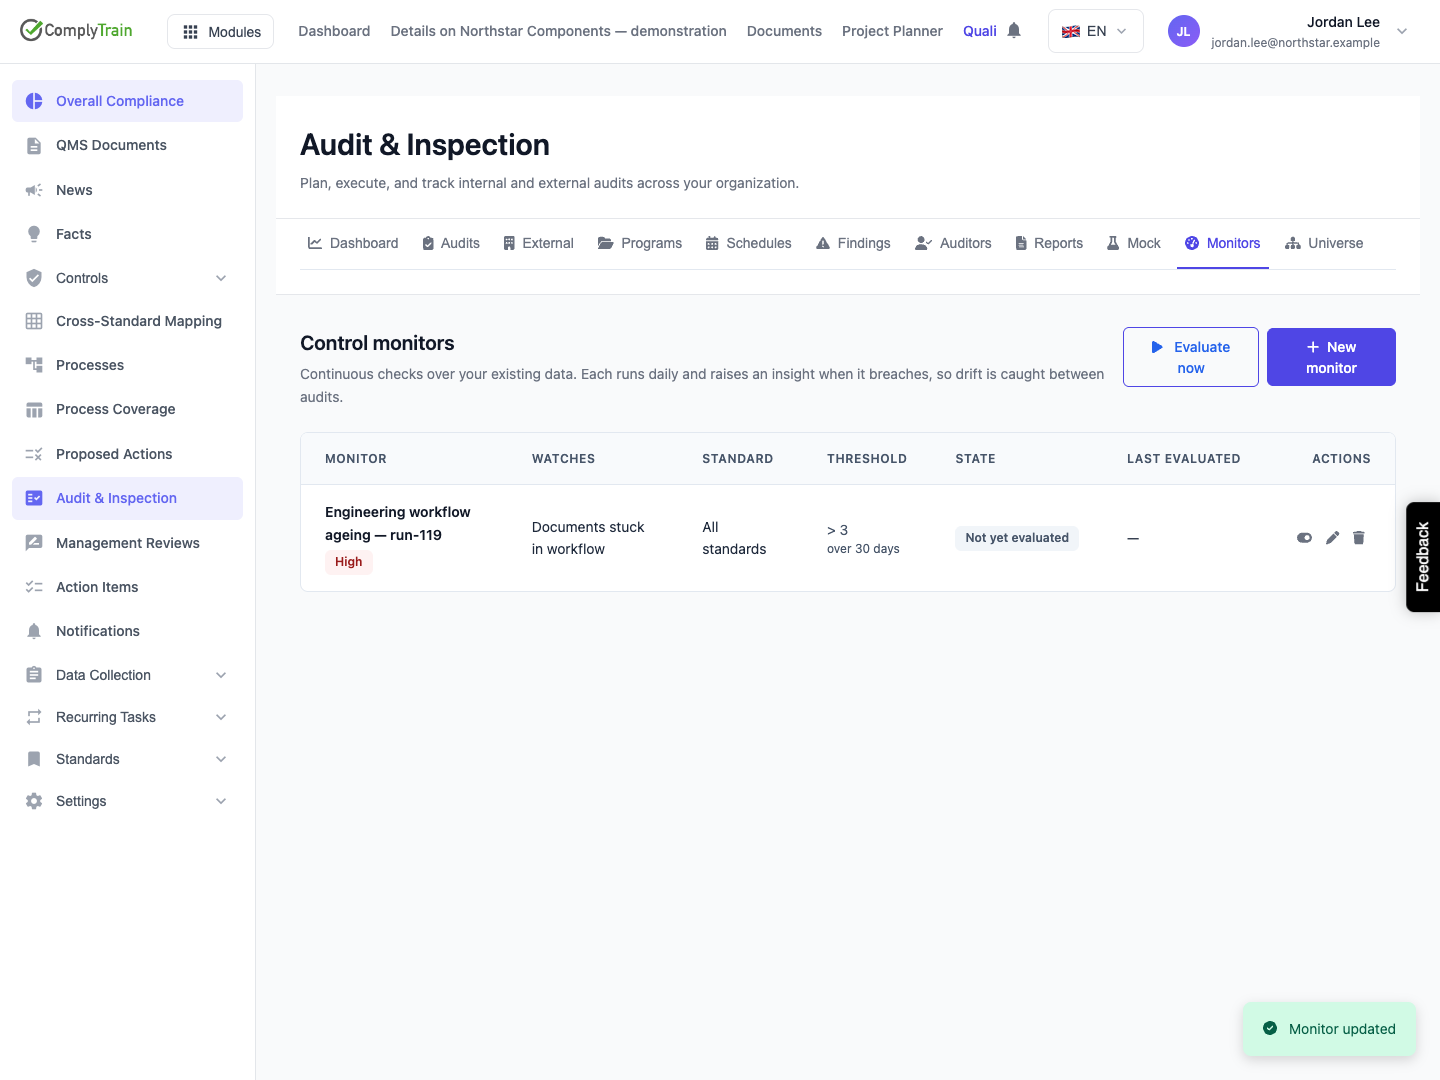Viewport: 1440px width, 1080px height.
Task: Click Engineering workflow ageing — run-119 name
Action: pyautogui.click(x=398, y=523)
